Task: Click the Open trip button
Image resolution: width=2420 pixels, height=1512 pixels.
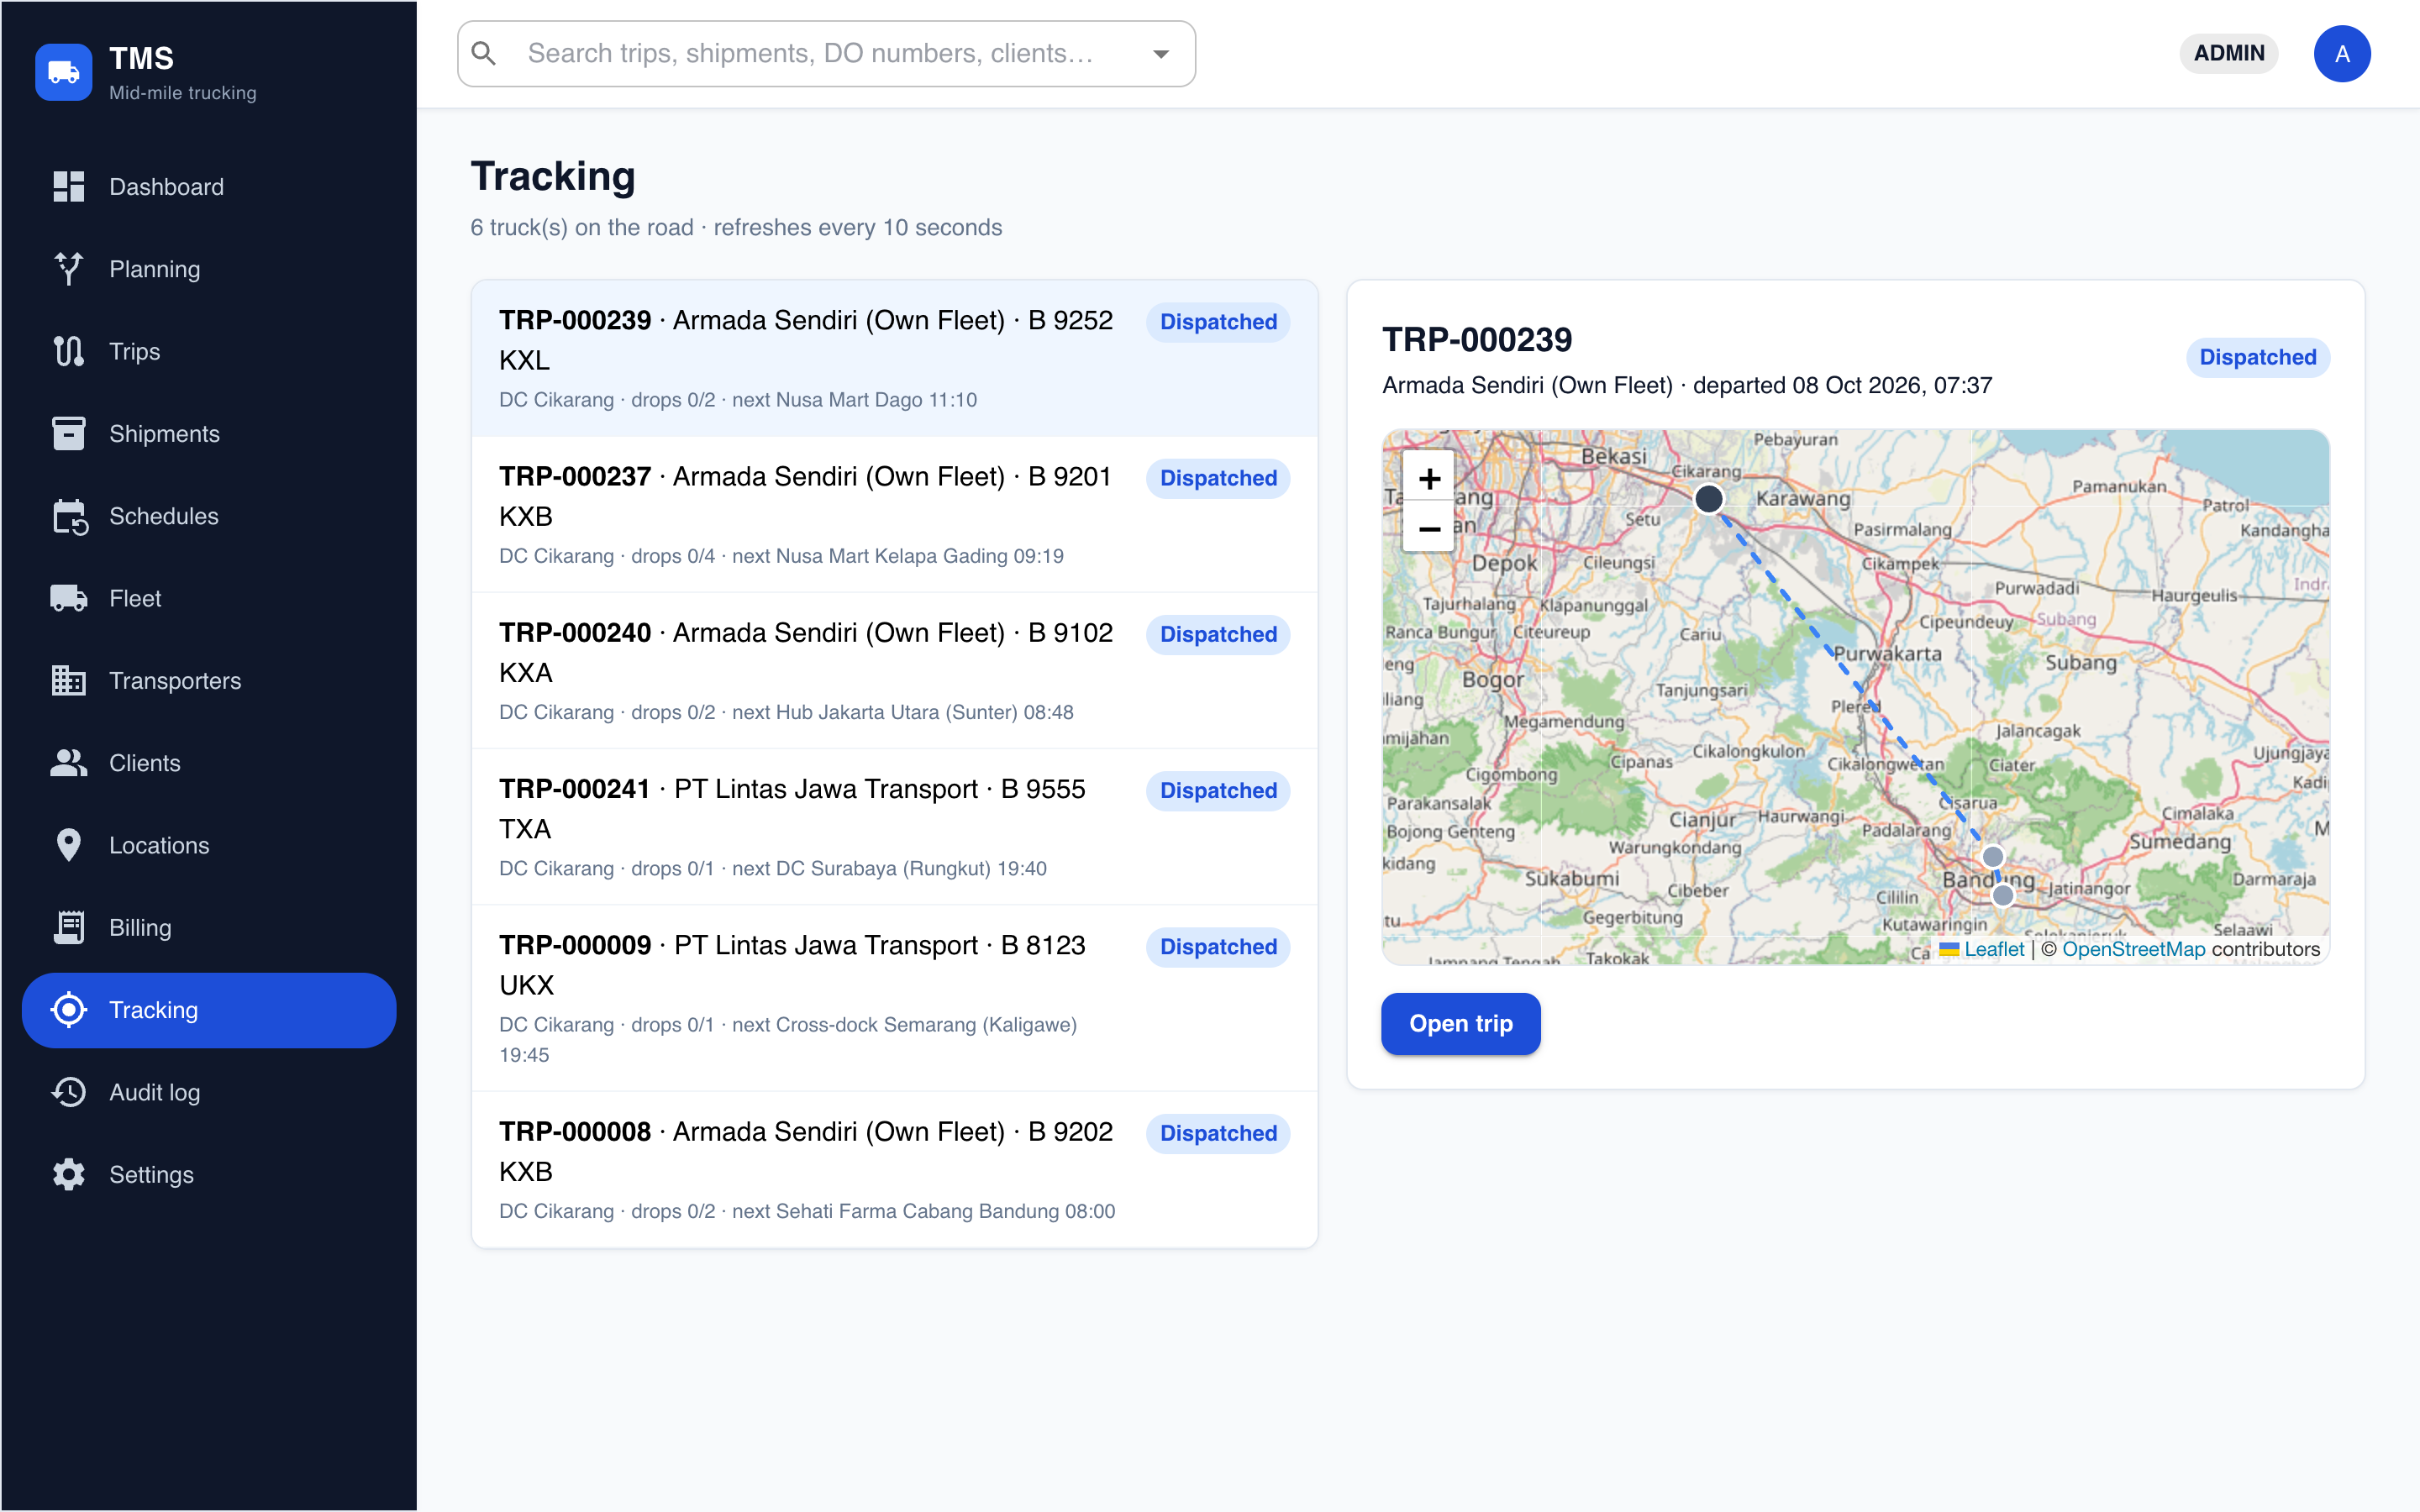Action: point(1460,1024)
